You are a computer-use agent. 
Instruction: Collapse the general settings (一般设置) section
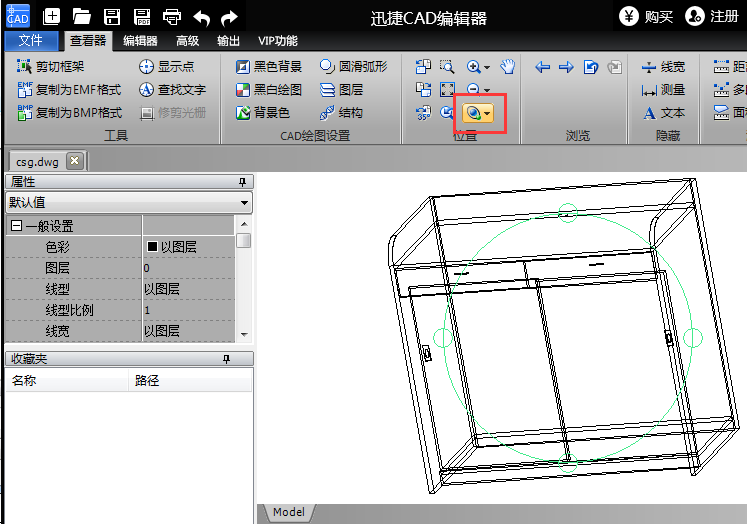pos(16,227)
